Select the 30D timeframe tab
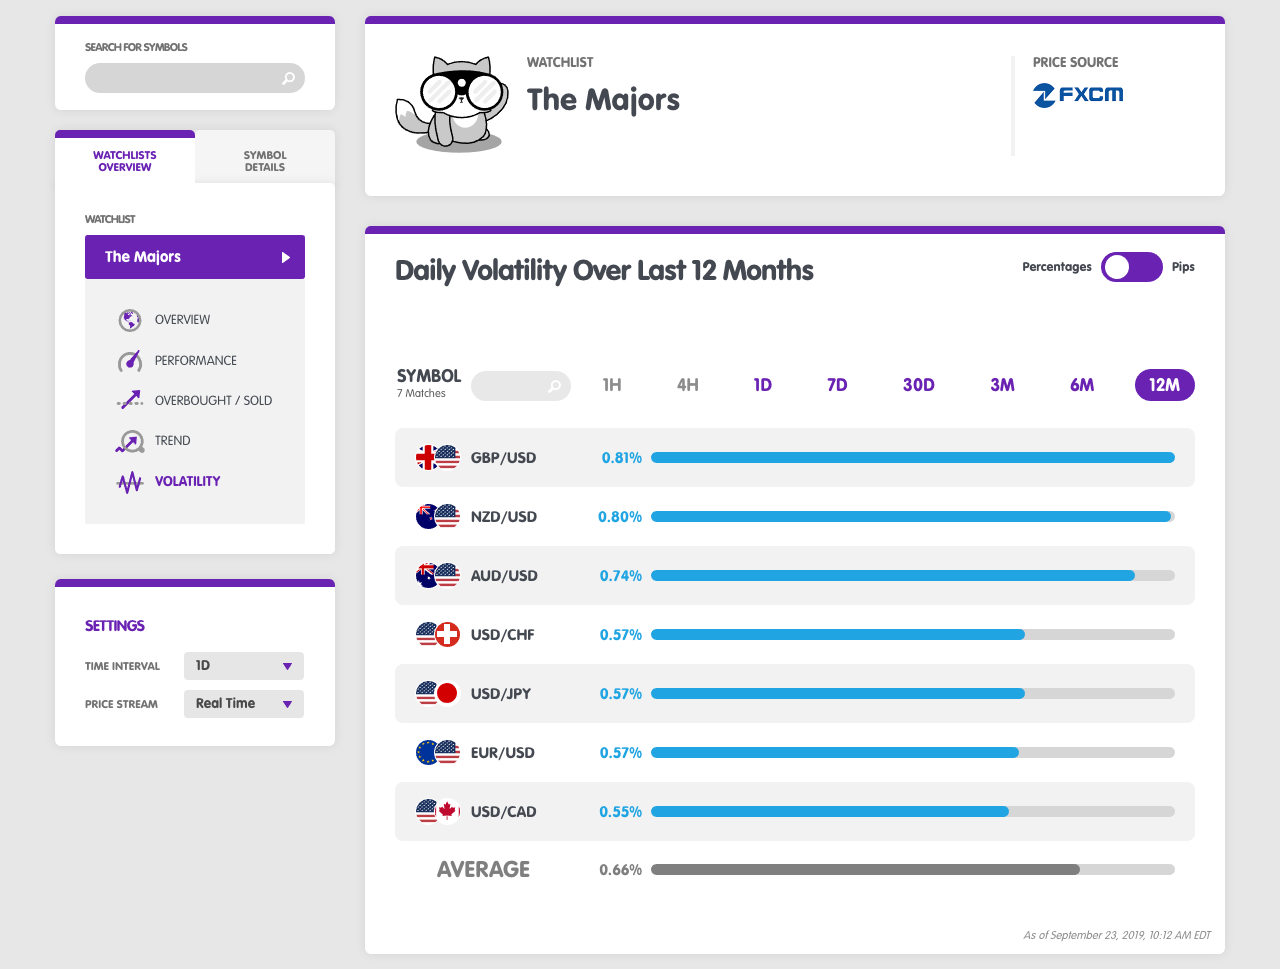The width and height of the screenshot is (1280, 969). pyautogui.click(x=919, y=385)
